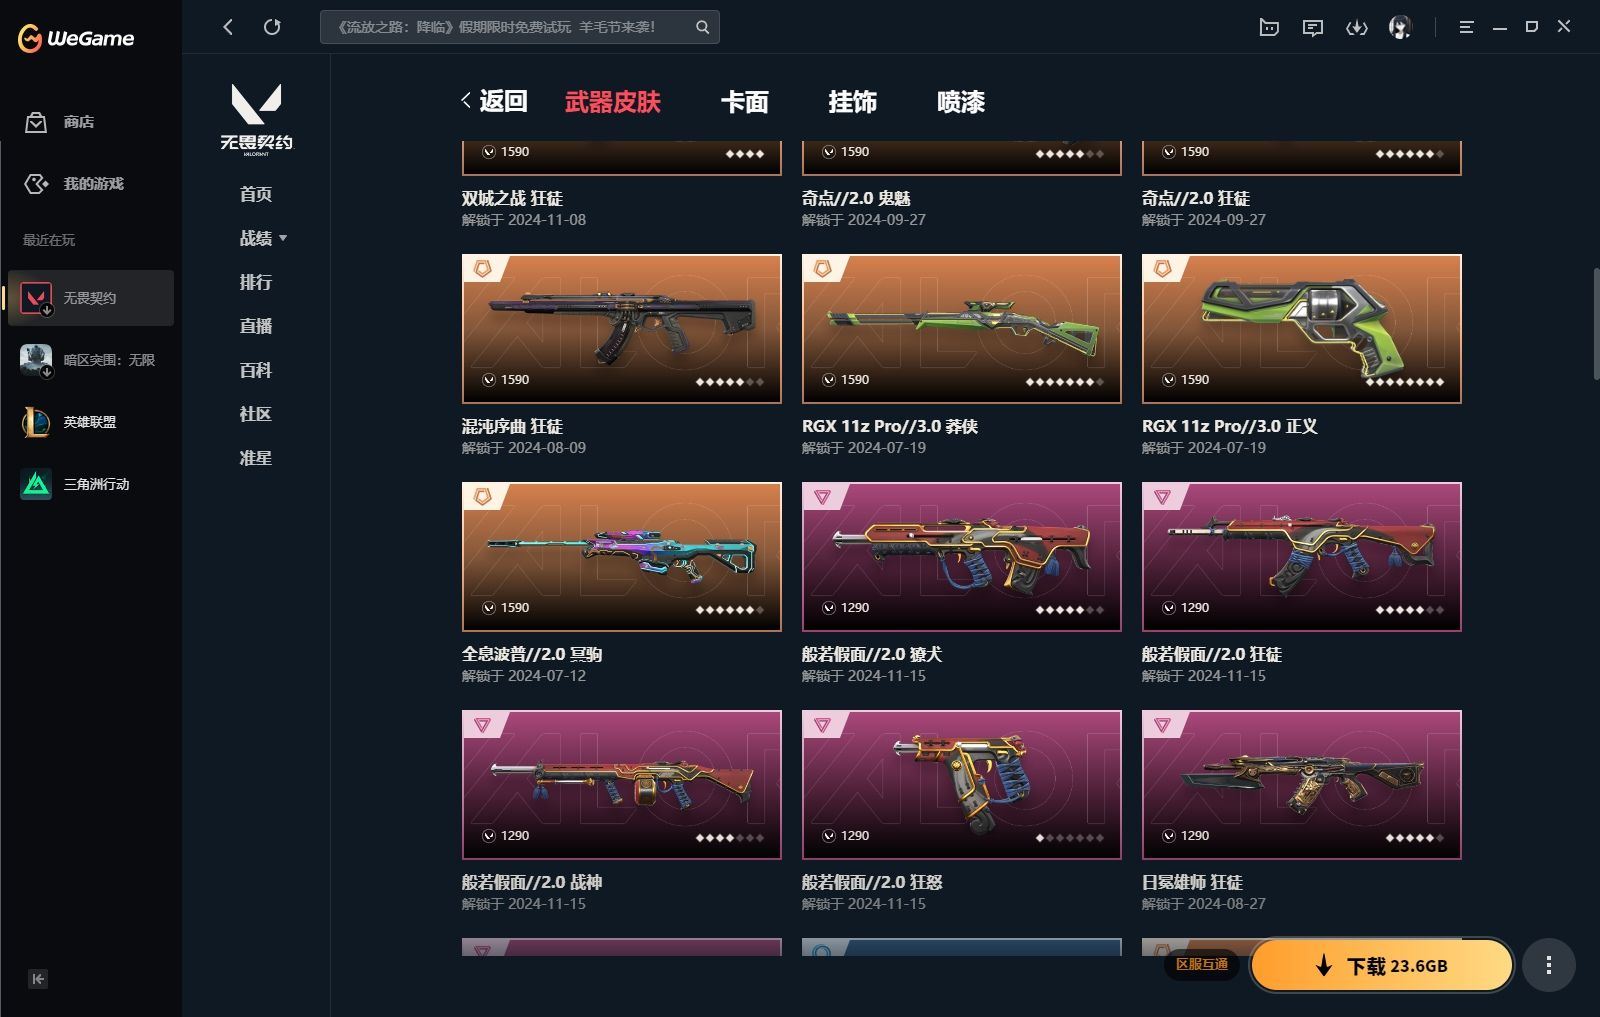The height and width of the screenshot is (1017, 1600).
Task: Click the user avatar icon
Action: [1400, 27]
